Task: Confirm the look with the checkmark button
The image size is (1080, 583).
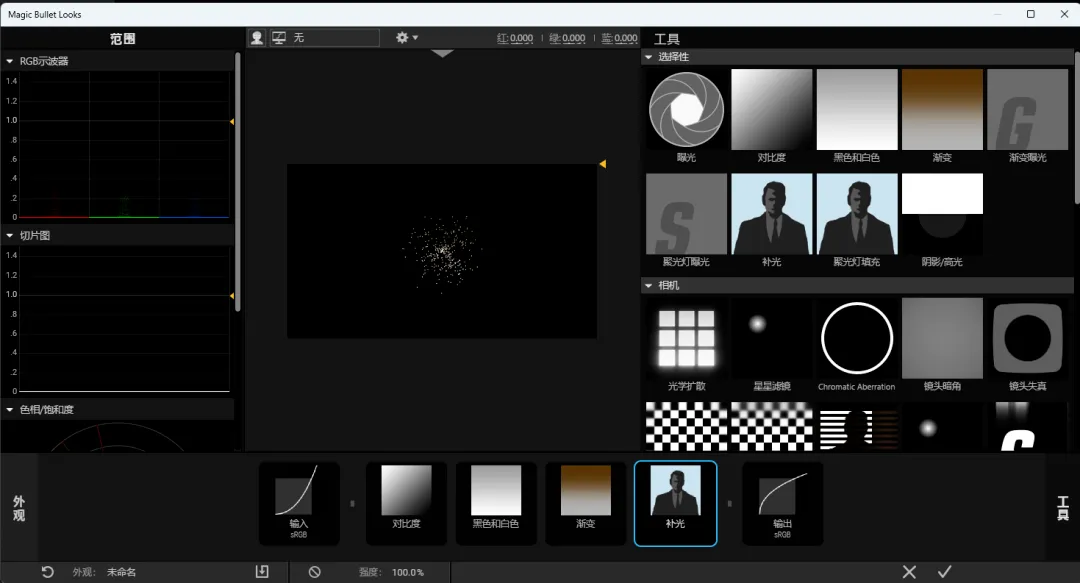Action: click(x=944, y=572)
